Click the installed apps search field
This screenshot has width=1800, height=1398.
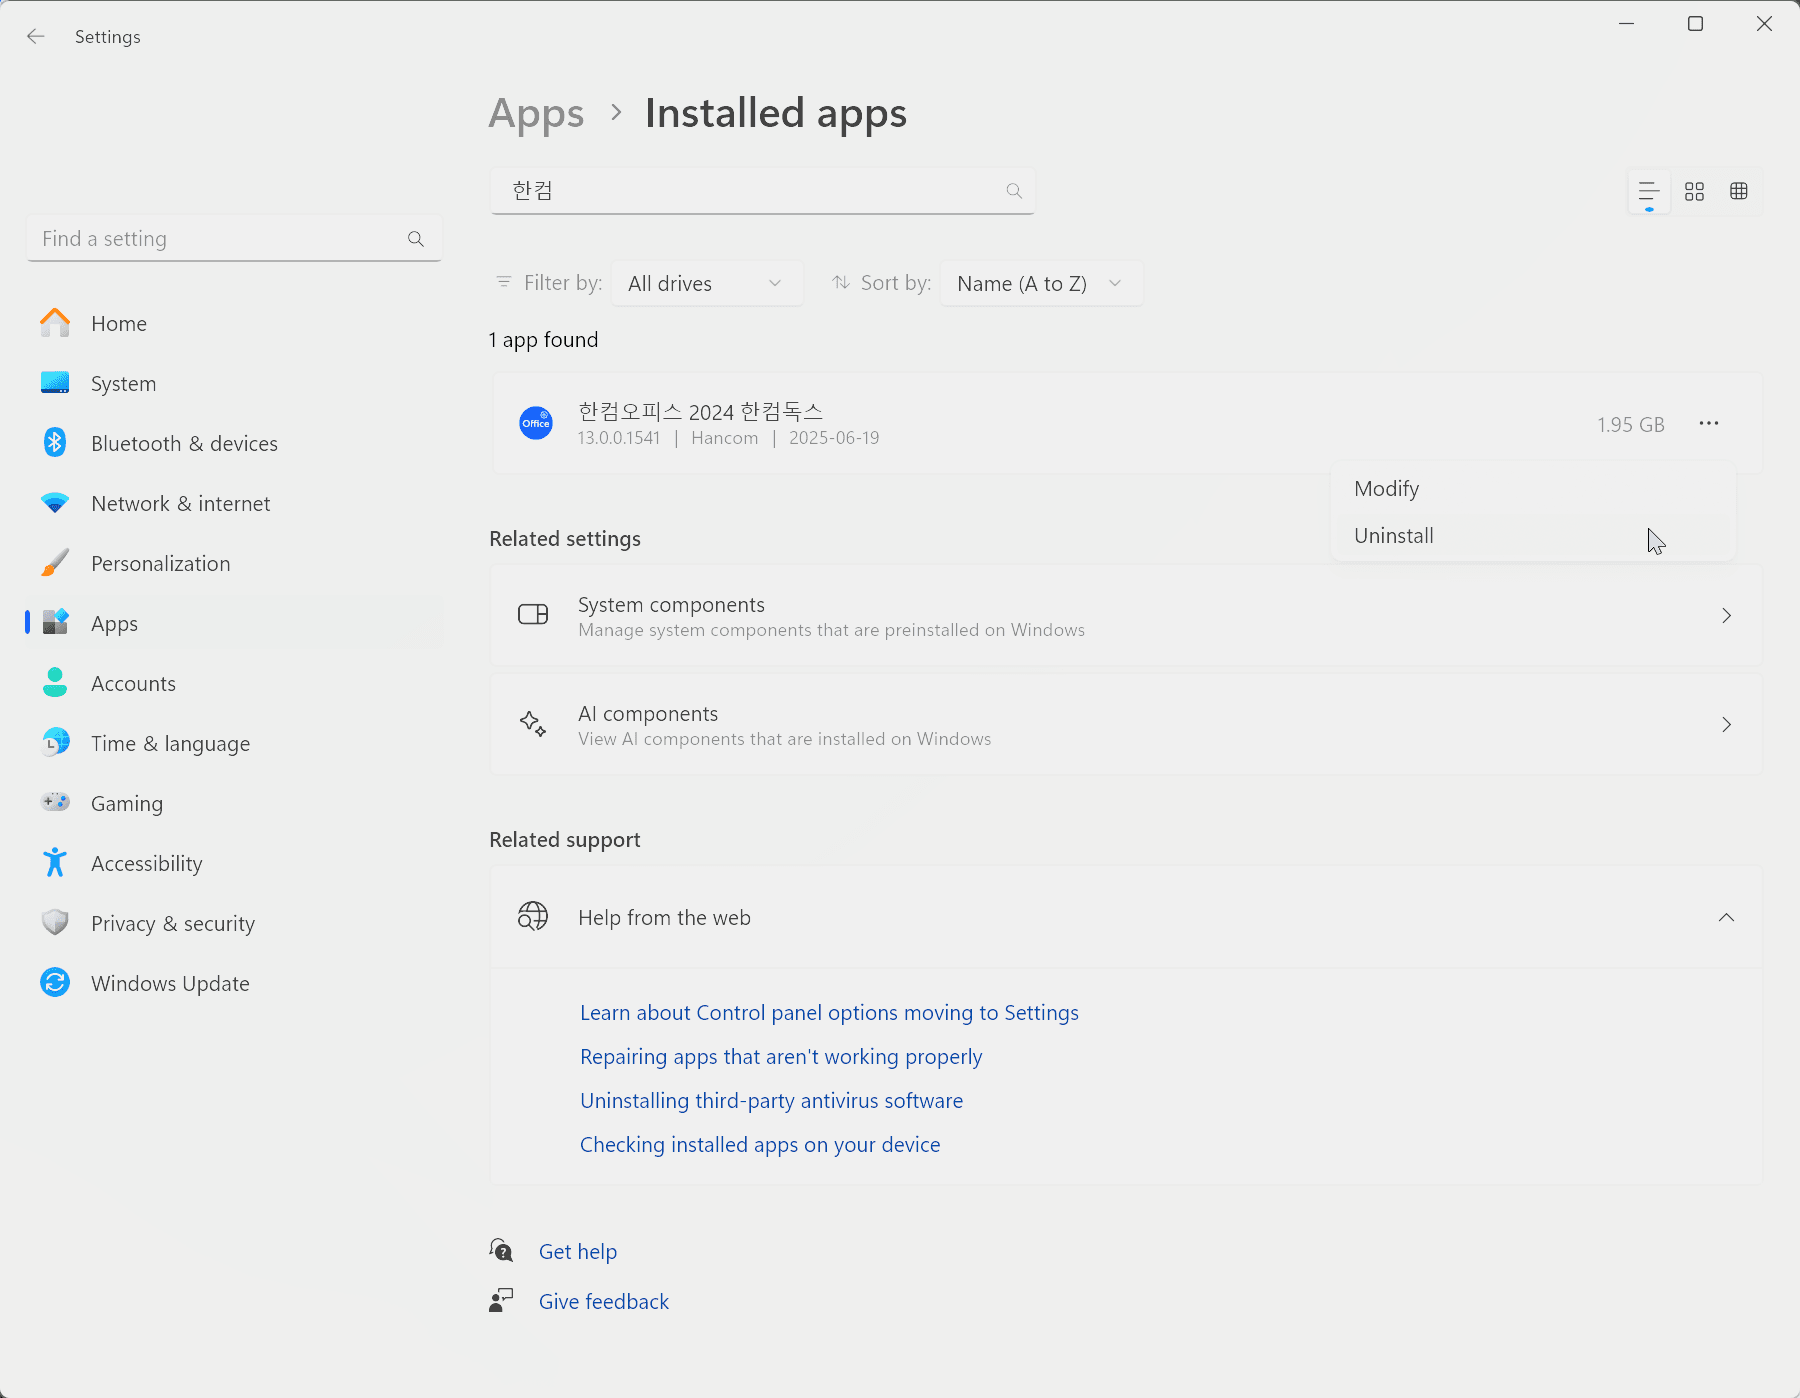click(762, 191)
